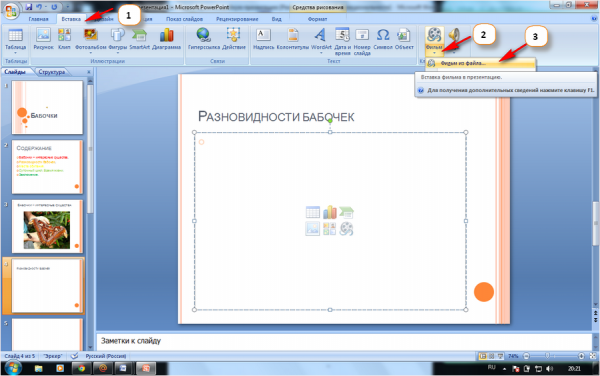Insert a text box with the Надпись icon
The image size is (600, 376).
(264, 35)
